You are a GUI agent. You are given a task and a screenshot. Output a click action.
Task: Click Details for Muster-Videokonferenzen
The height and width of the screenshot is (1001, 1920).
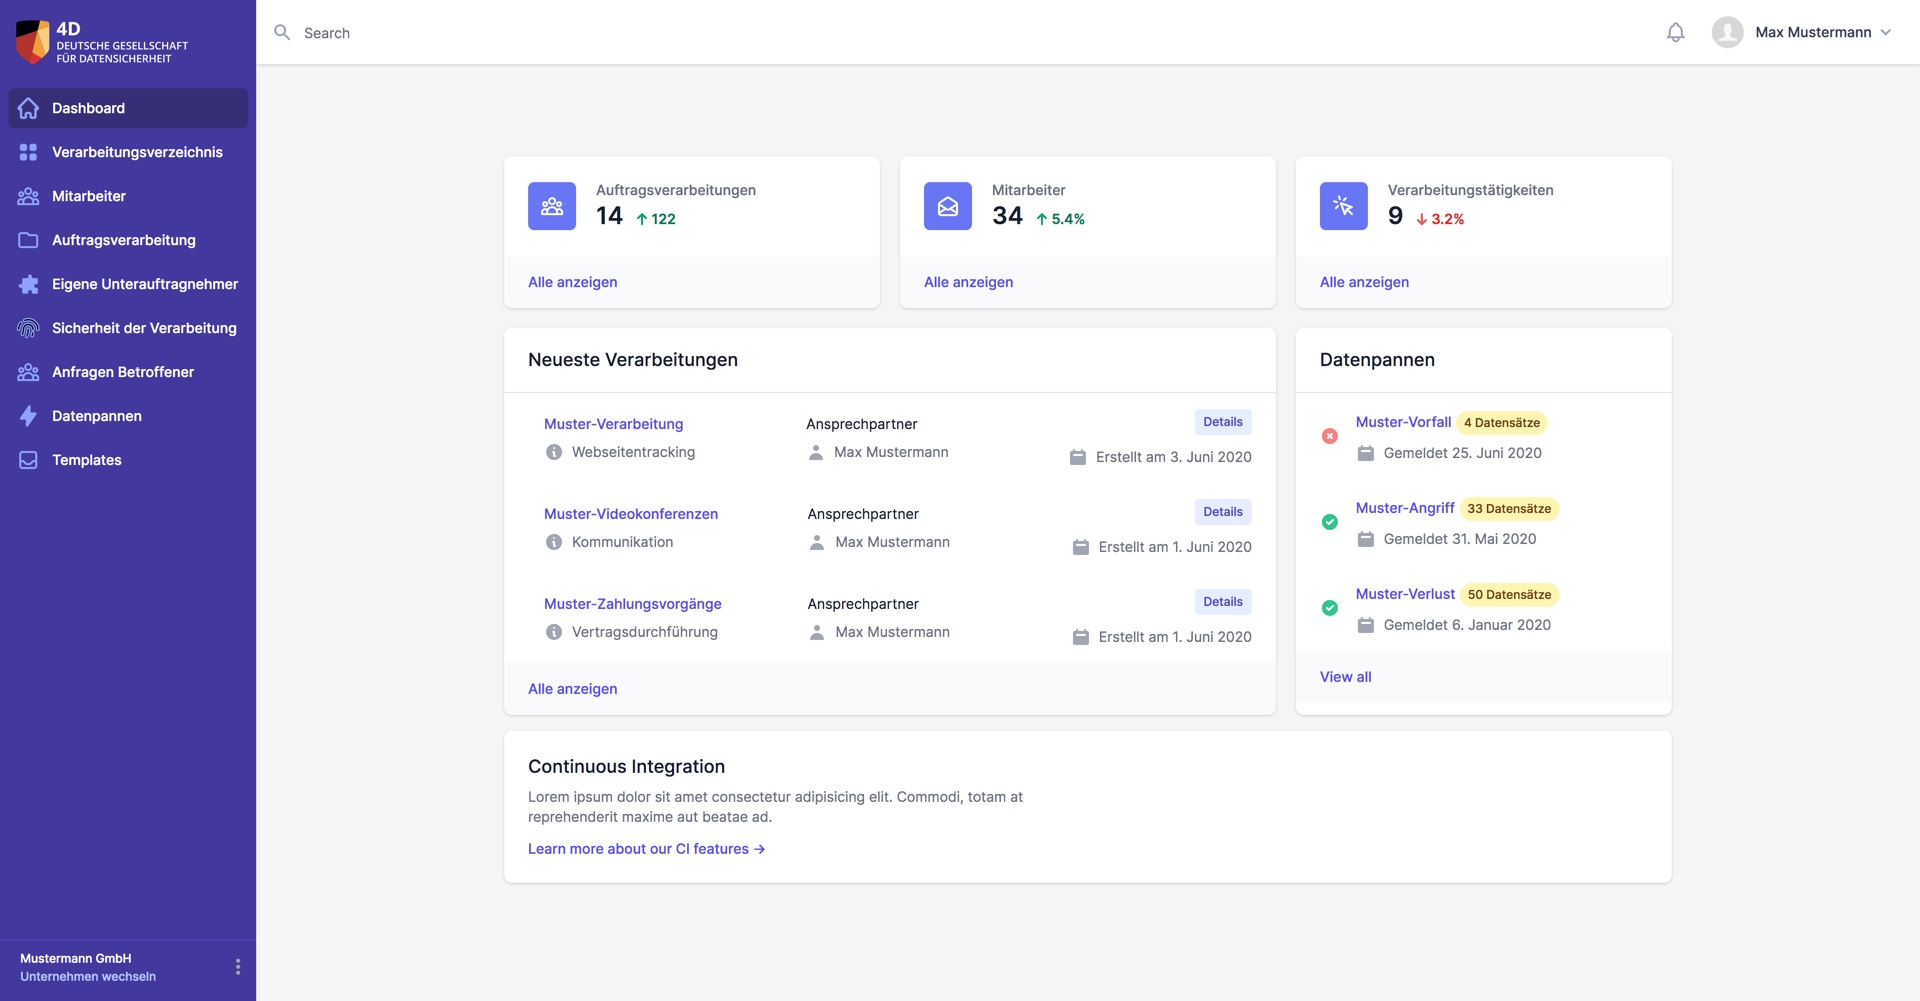tap(1222, 511)
